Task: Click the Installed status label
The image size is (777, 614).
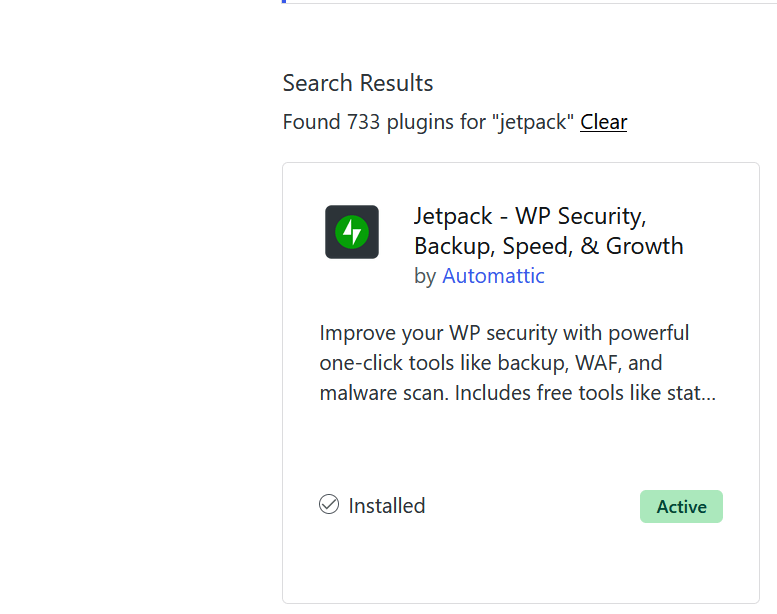Action: point(386,506)
